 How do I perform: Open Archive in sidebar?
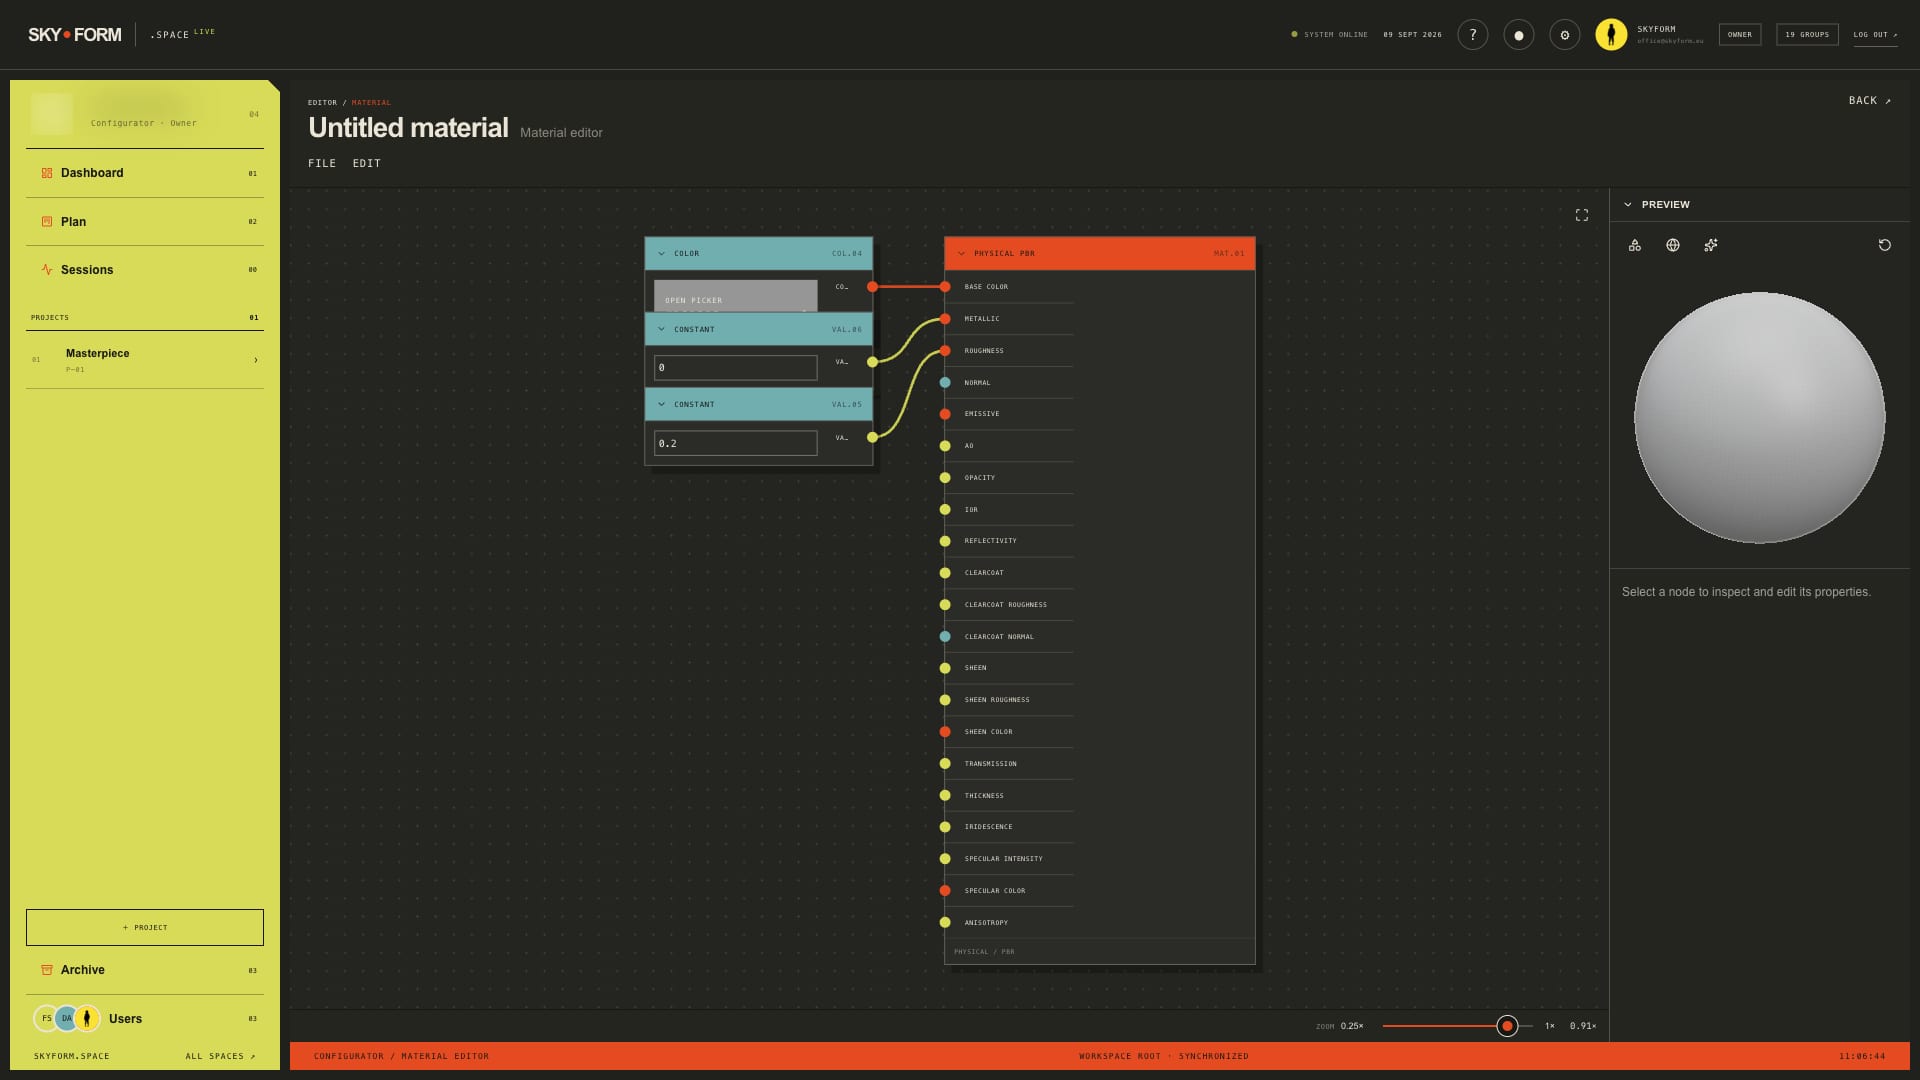point(145,970)
